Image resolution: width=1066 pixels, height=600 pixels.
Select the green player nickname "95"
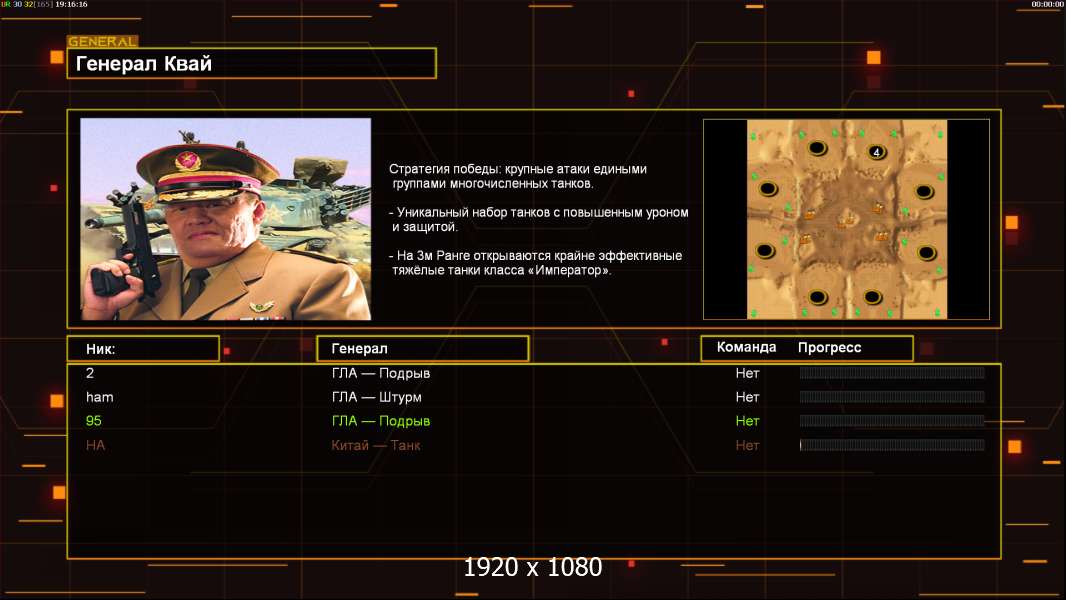(x=94, y=421)
